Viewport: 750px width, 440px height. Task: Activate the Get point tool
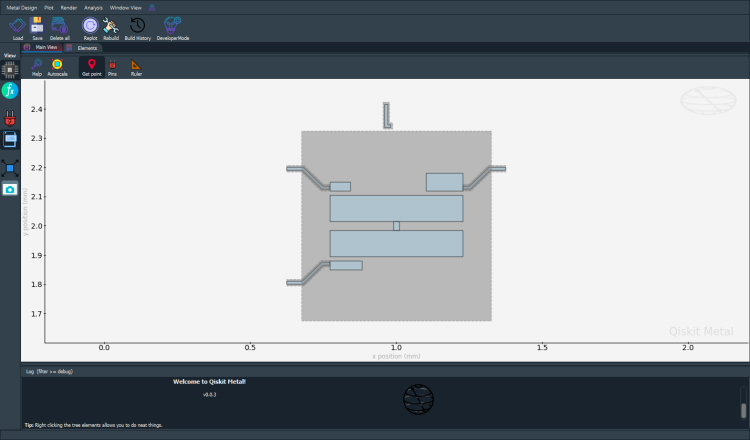[x=91, y=67]
